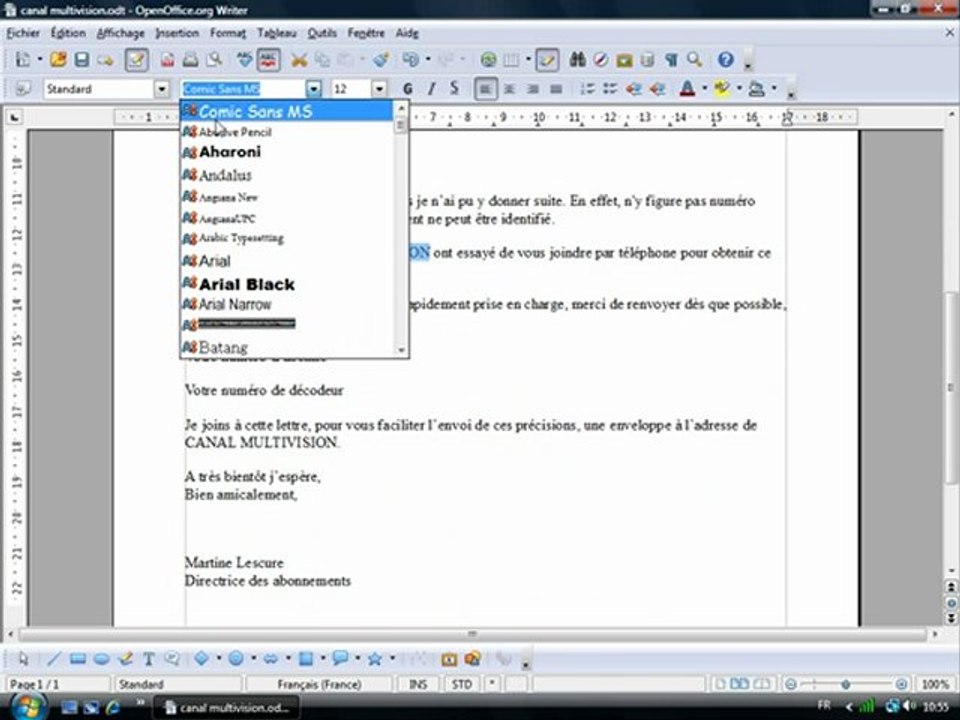Select the Ellipse drawing tool
This screenshot has height=720, width=960.
coord(102,659)
